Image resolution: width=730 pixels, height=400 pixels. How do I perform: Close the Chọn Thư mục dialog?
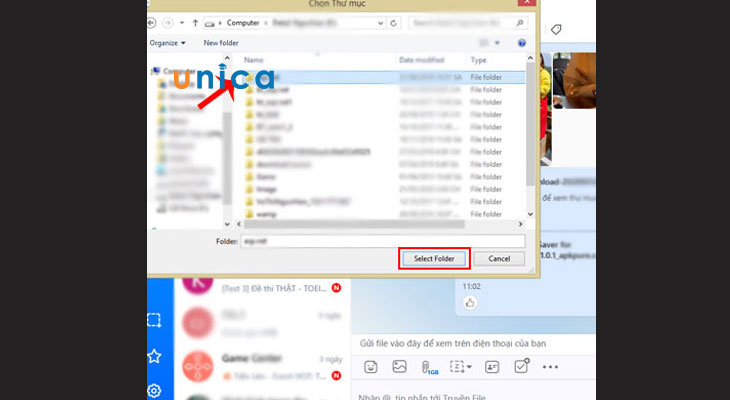526,3
